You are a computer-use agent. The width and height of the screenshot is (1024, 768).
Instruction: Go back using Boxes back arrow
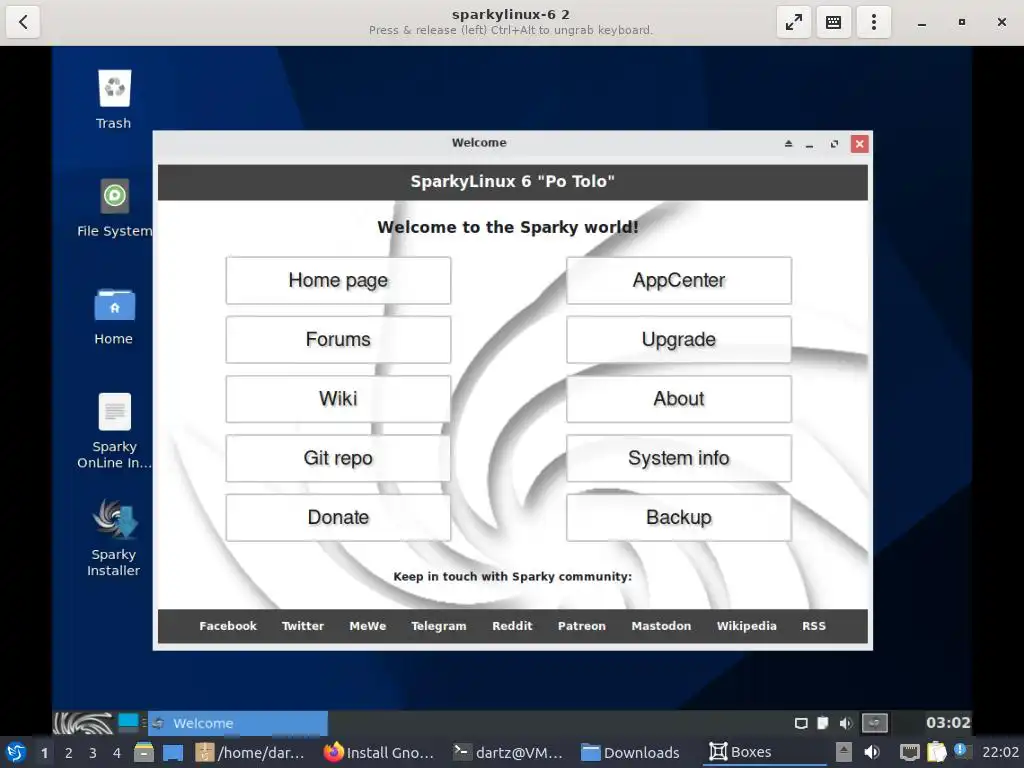[23, 22]
